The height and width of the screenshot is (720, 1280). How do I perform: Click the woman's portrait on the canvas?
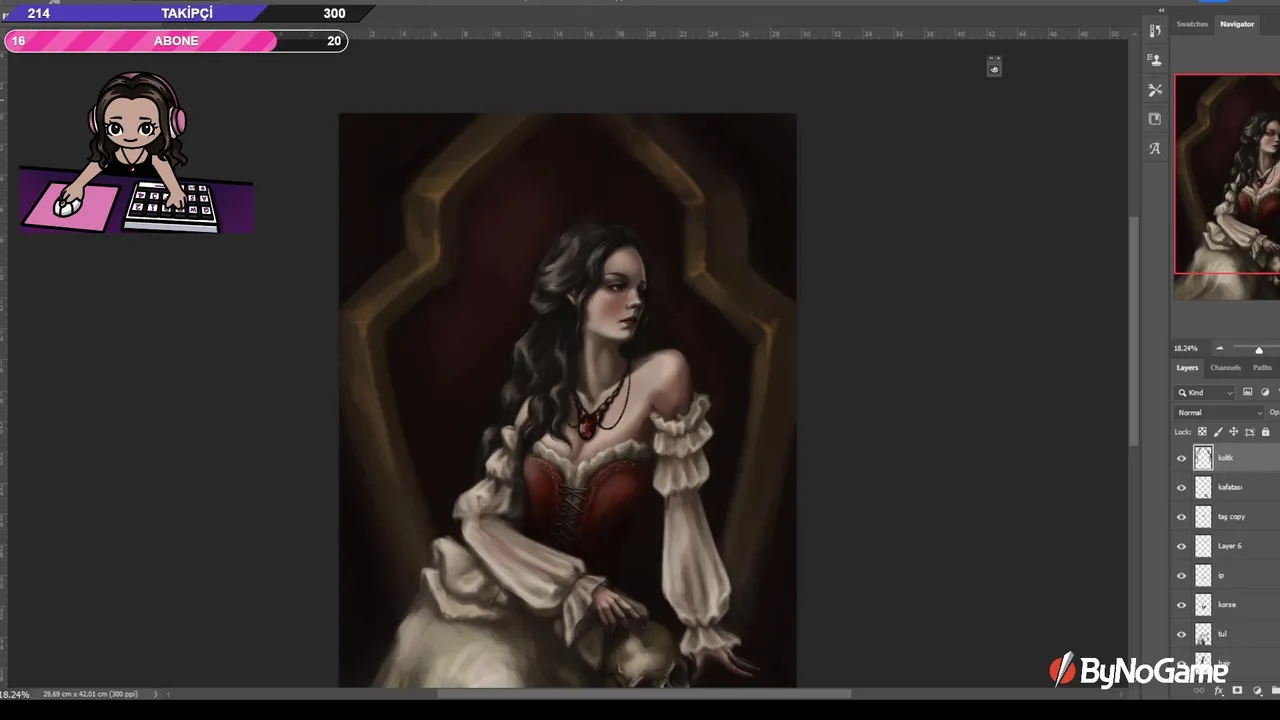[568, 400]
